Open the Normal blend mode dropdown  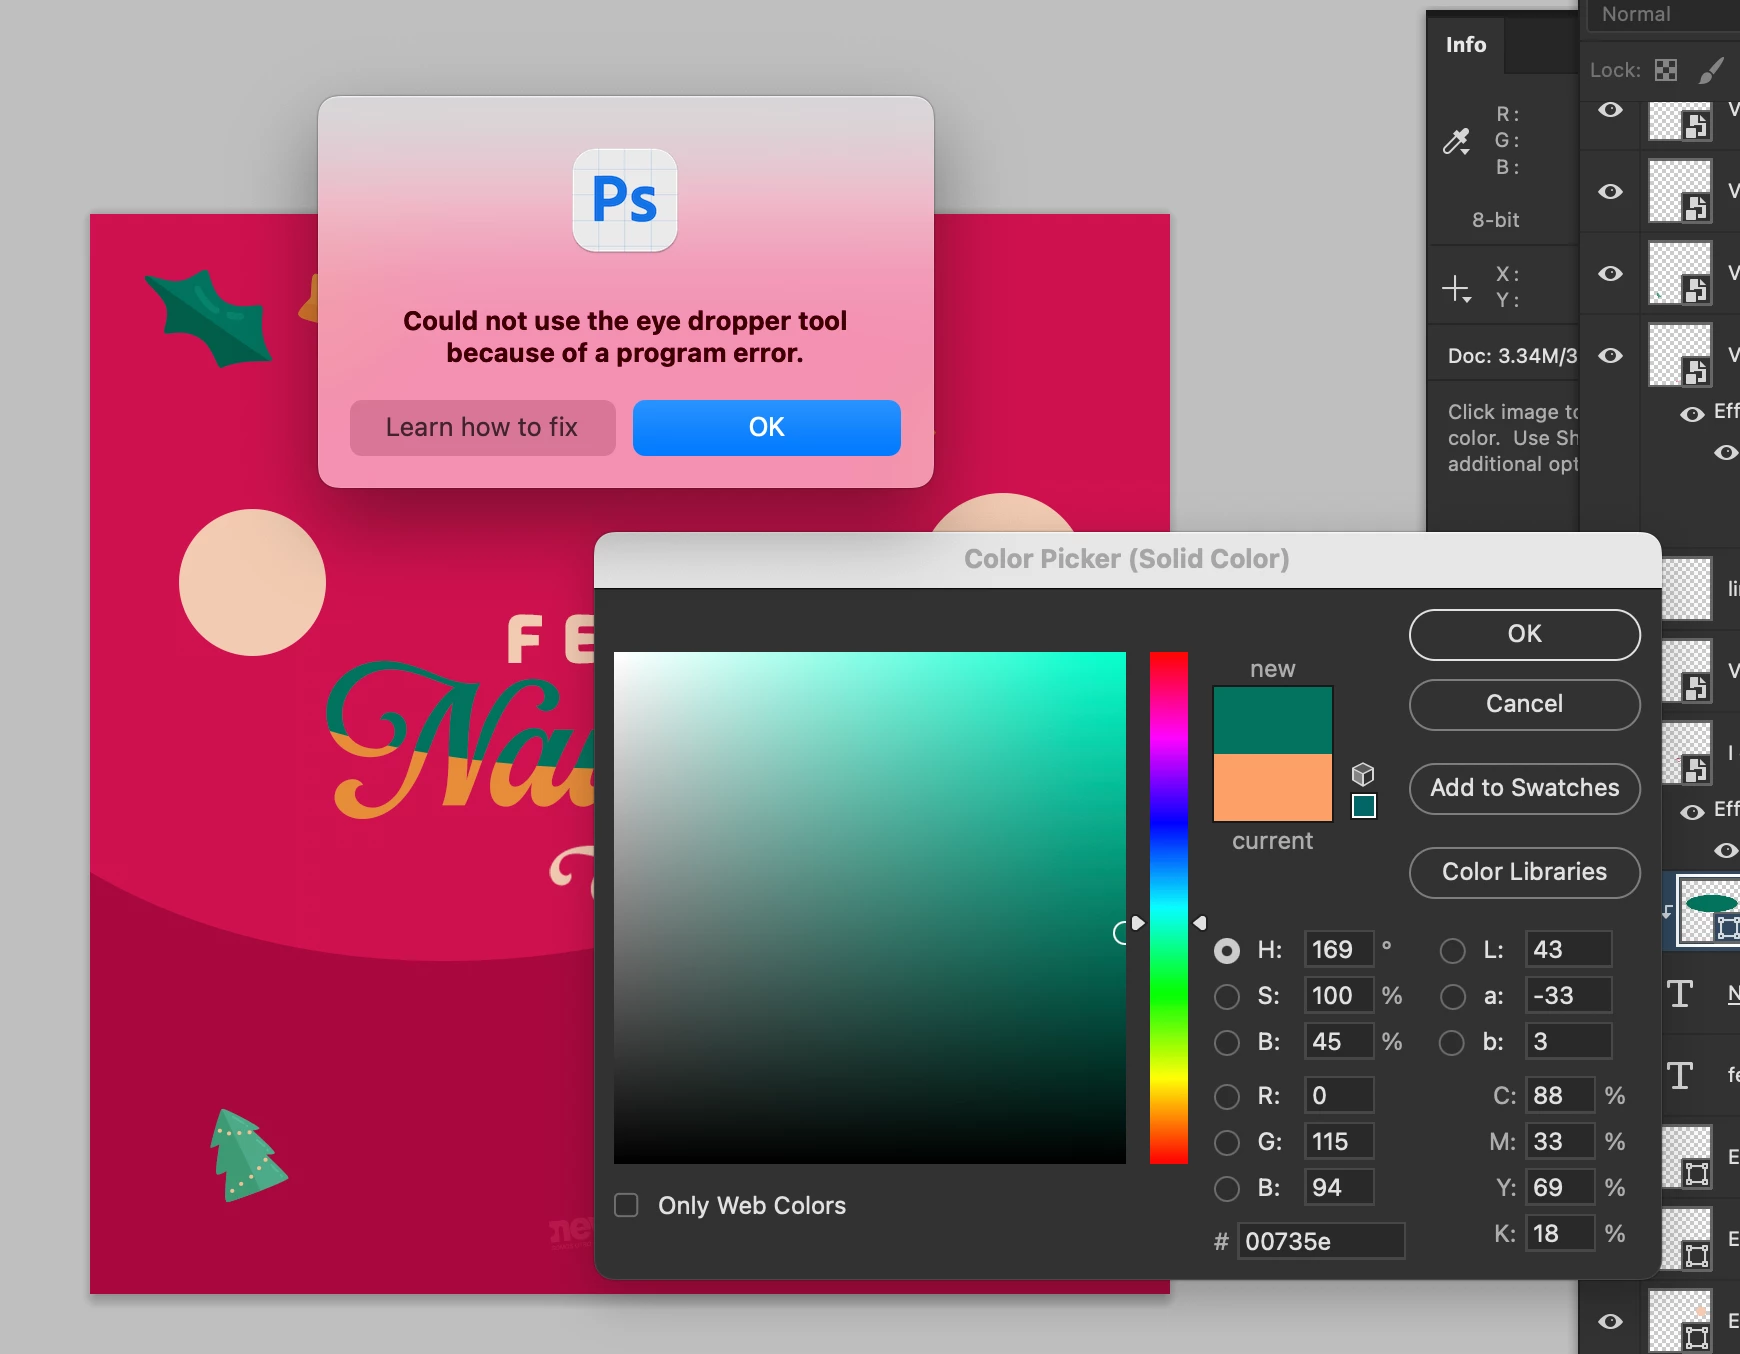click(1662, 15)
